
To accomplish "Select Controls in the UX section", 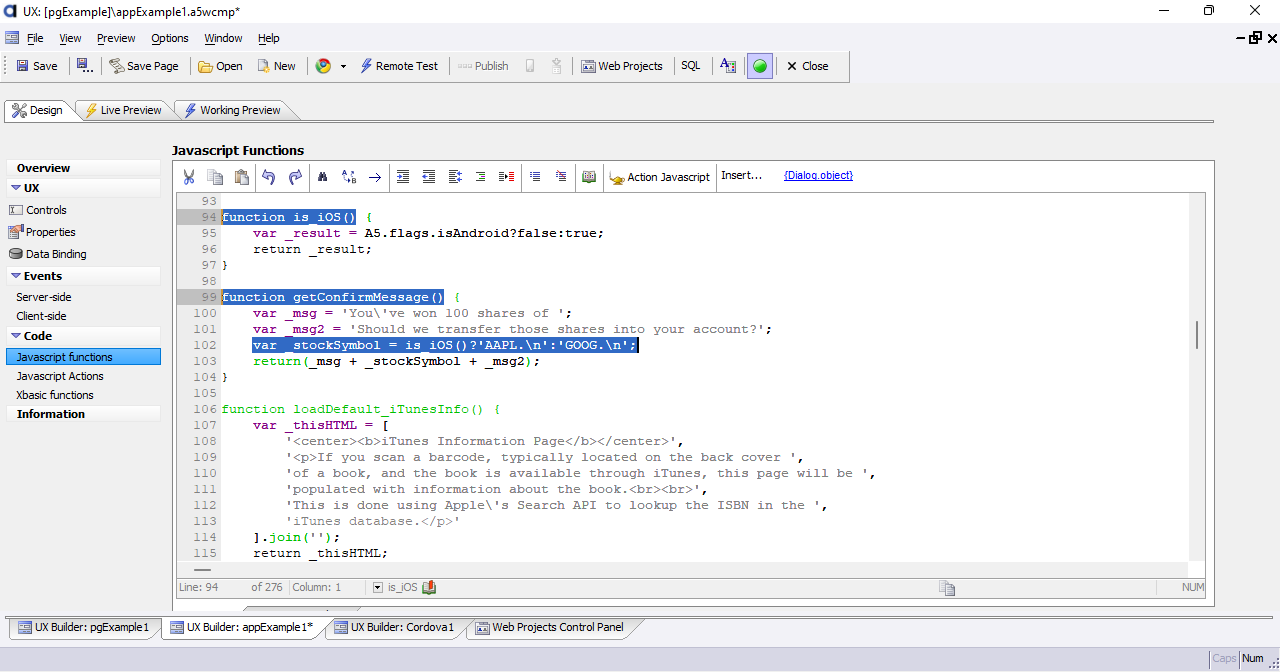I will click(x=46, y=210).
